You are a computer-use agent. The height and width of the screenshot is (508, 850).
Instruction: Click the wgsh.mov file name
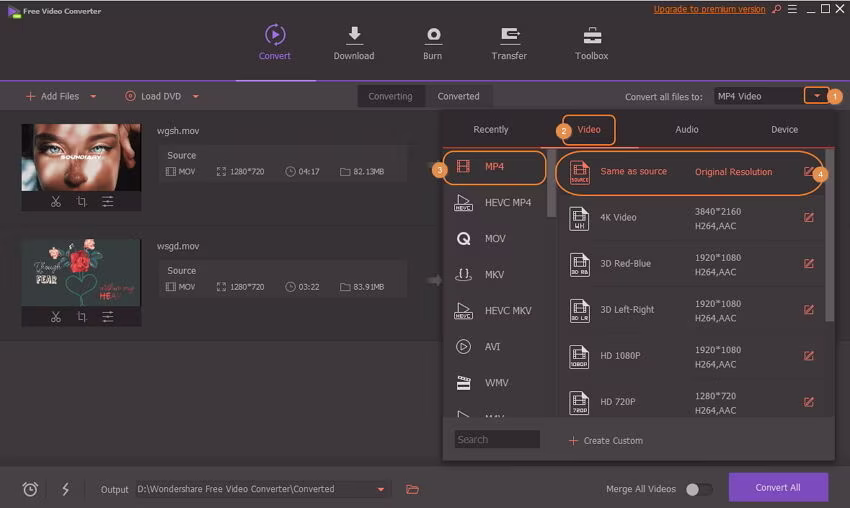click(178, 131)
